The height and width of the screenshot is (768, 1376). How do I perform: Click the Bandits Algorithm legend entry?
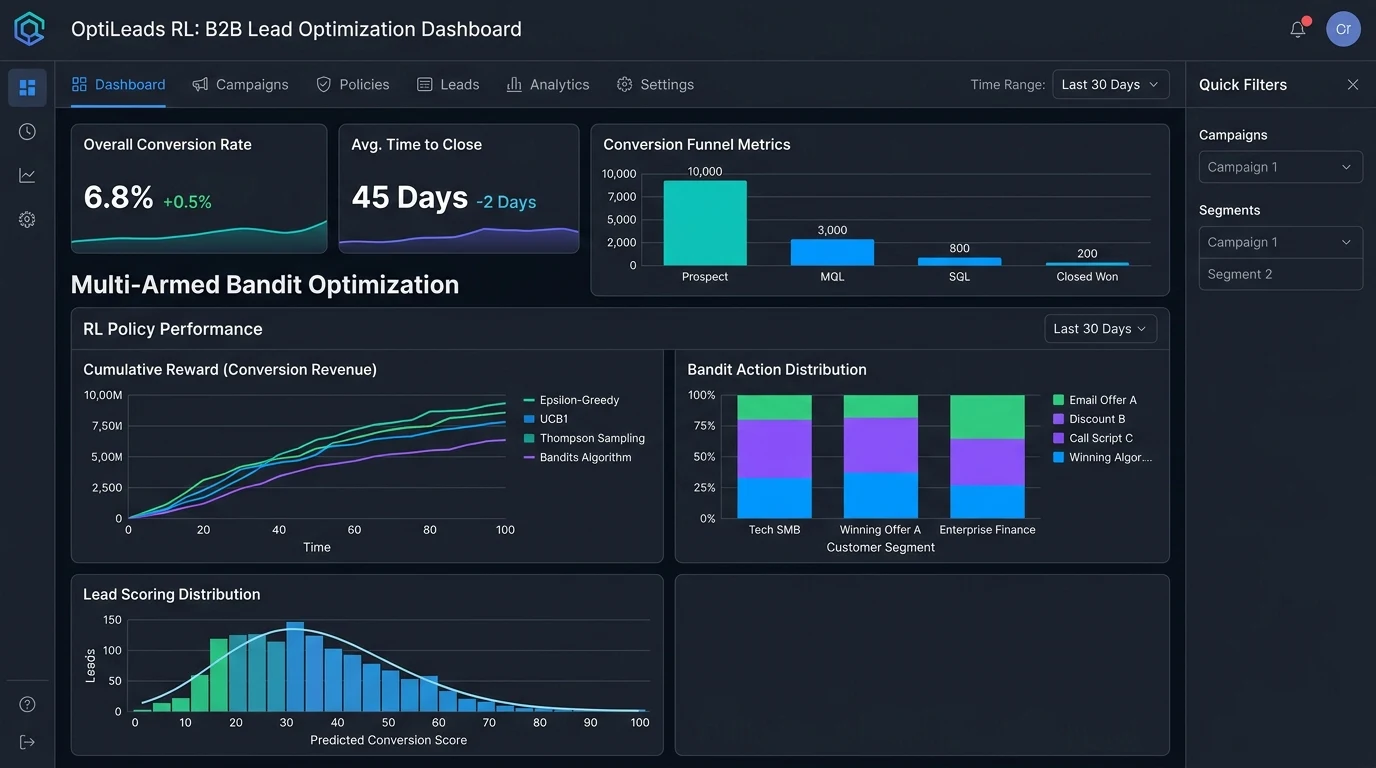[577, 457]
